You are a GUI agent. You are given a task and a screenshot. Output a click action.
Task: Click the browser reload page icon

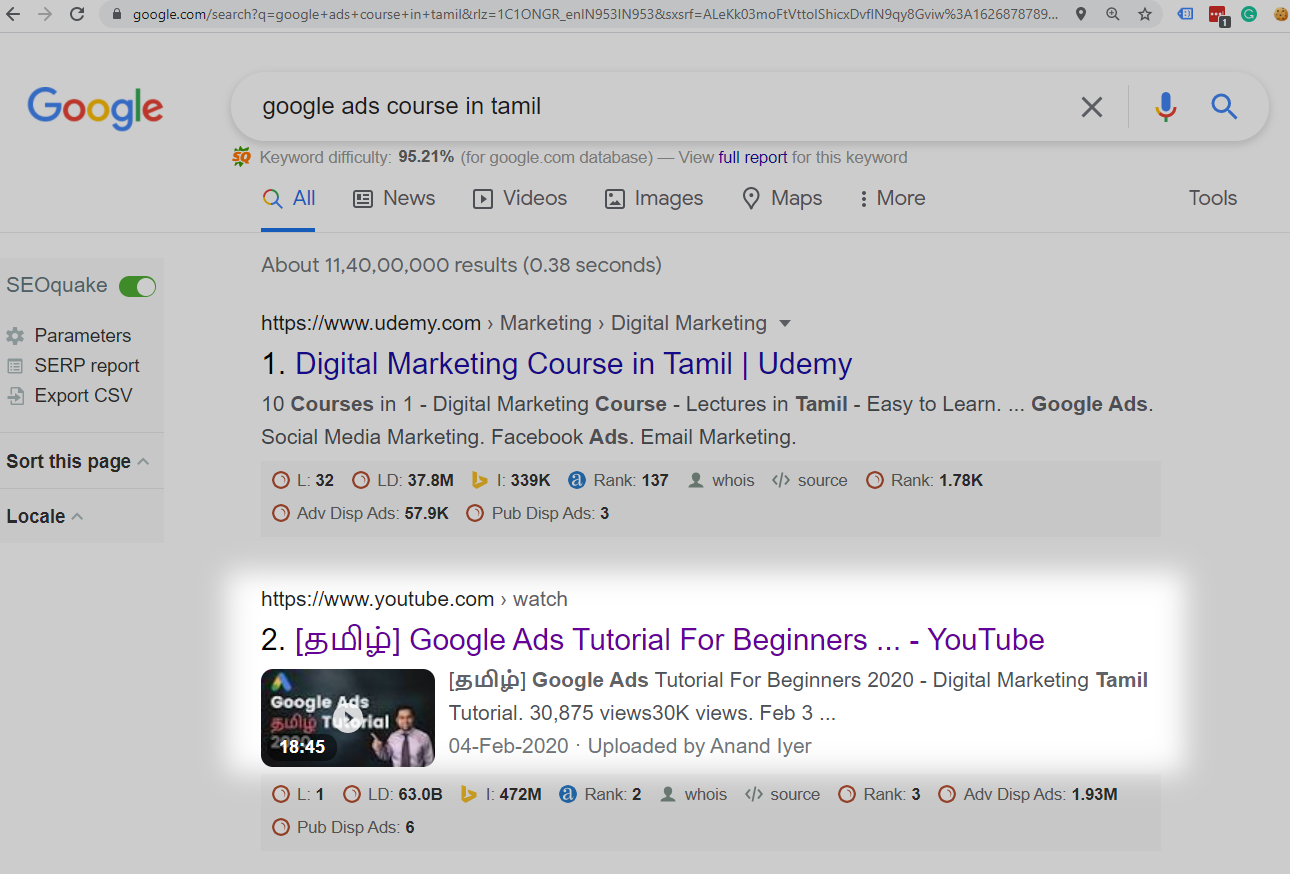[x=77, y=14]
